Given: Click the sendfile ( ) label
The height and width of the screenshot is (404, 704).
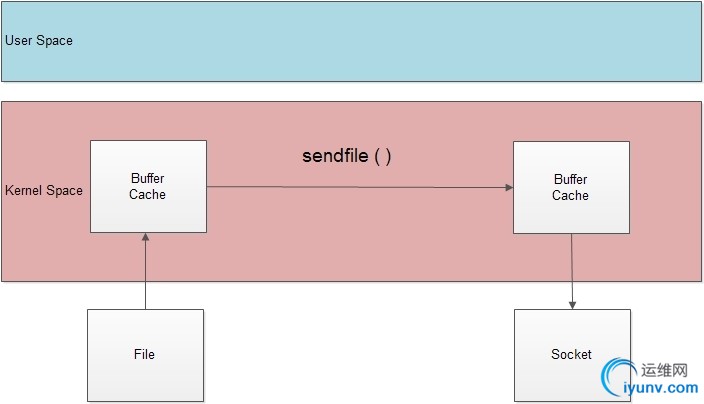Looking at the screenshot, I should [x=347, y=156].
